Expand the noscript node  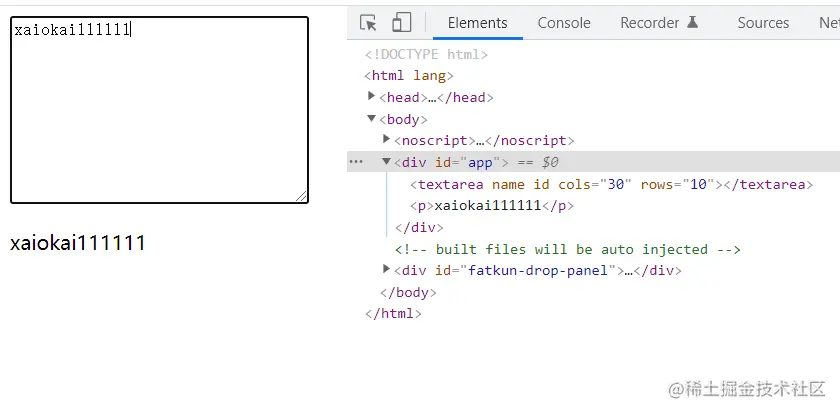pyautogui.click(x=386, y=140)
